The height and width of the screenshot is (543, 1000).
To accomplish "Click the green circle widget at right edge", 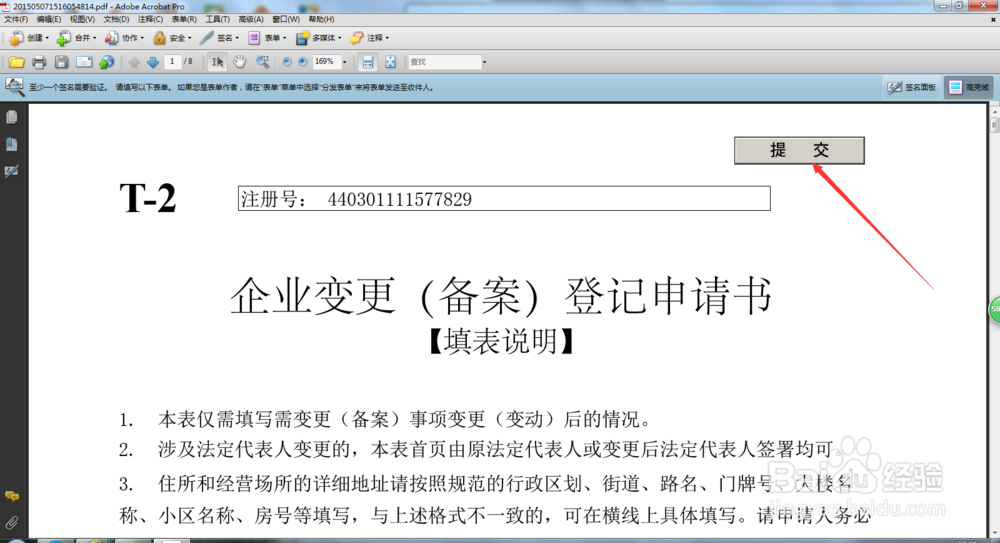I will (995, 309).
